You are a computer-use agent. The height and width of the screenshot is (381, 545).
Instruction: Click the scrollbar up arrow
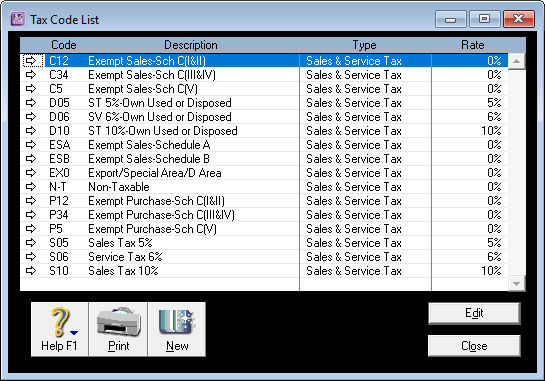coord(516,61)
